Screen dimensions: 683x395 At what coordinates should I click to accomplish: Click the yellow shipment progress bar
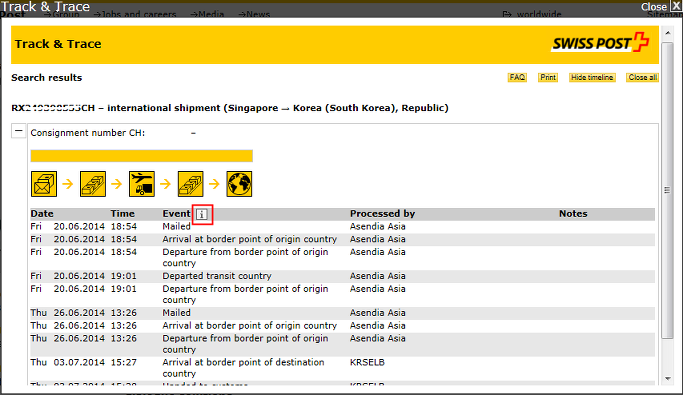point(142,156)
